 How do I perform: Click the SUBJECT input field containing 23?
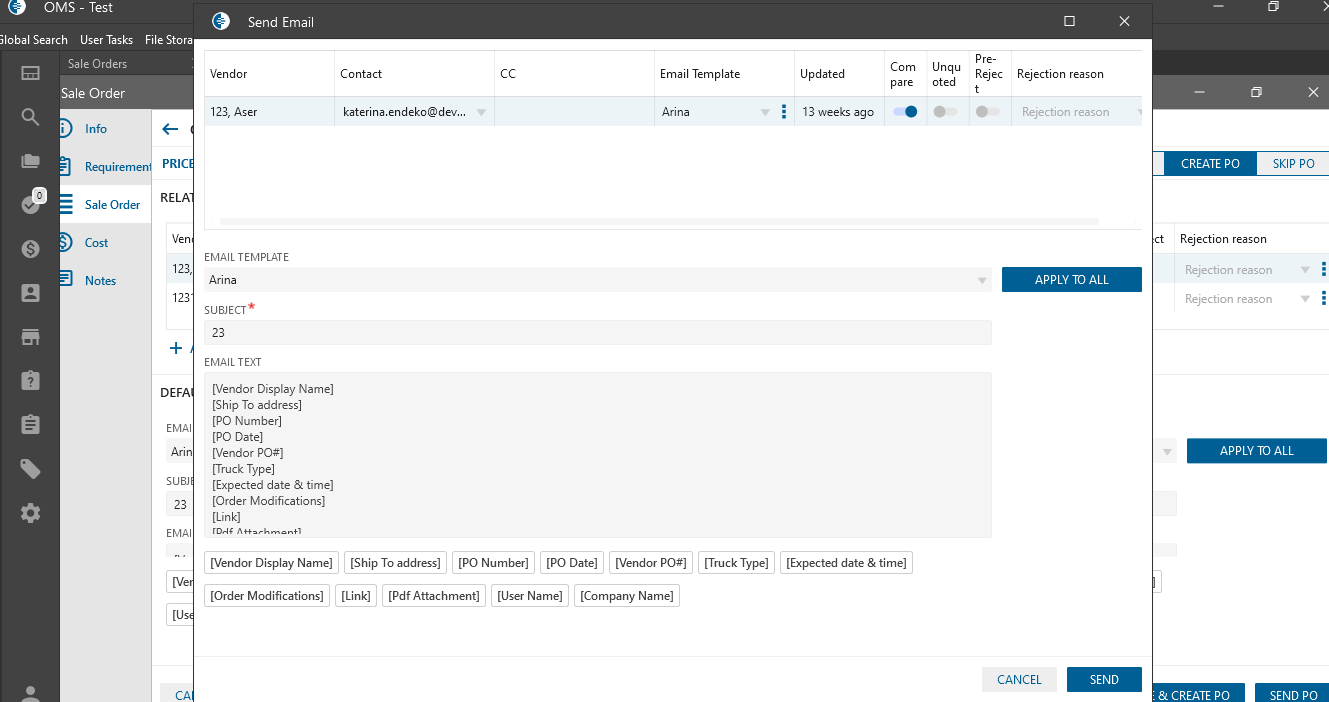pos(598,333)
